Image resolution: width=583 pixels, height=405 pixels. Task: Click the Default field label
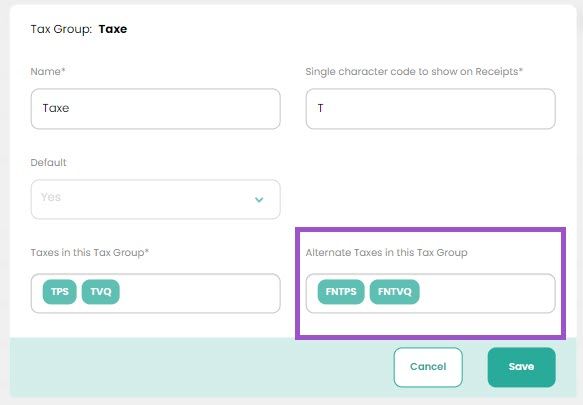[x=48, y=163]
